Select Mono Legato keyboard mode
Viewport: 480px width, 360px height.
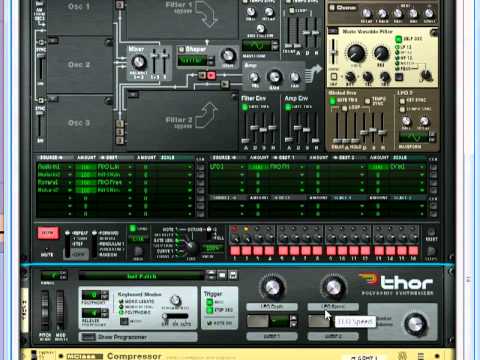(121, 301)
